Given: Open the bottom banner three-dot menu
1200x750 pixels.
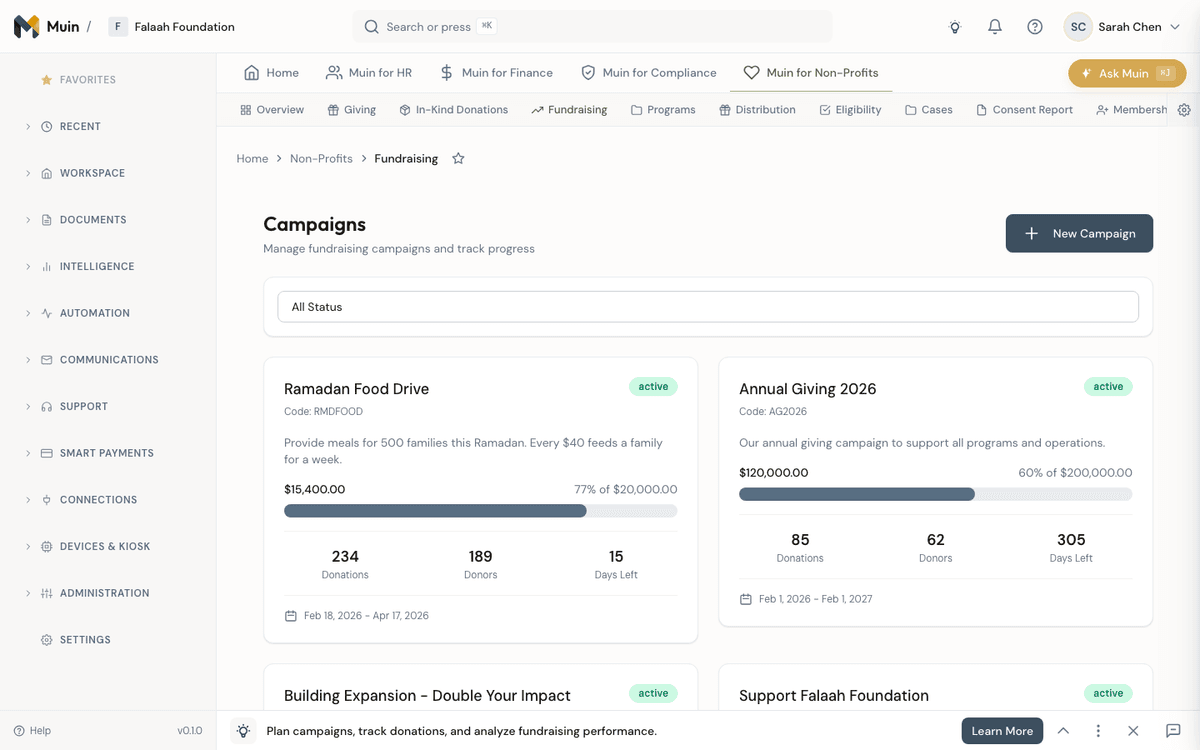Looking at the screenshot, I should pos(1098,731).
